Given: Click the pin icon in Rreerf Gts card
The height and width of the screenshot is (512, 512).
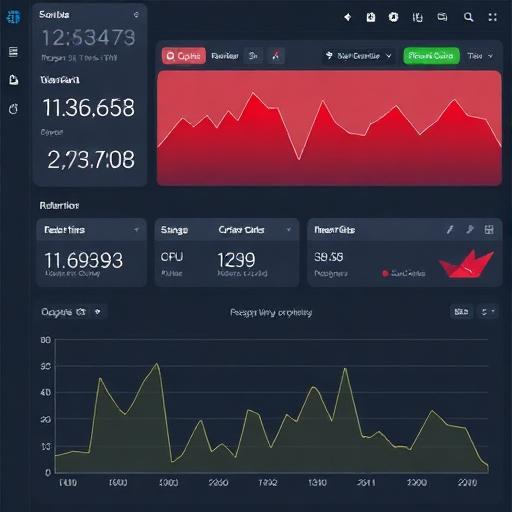Looking at the screenshot, I should [x=470, y=229].
